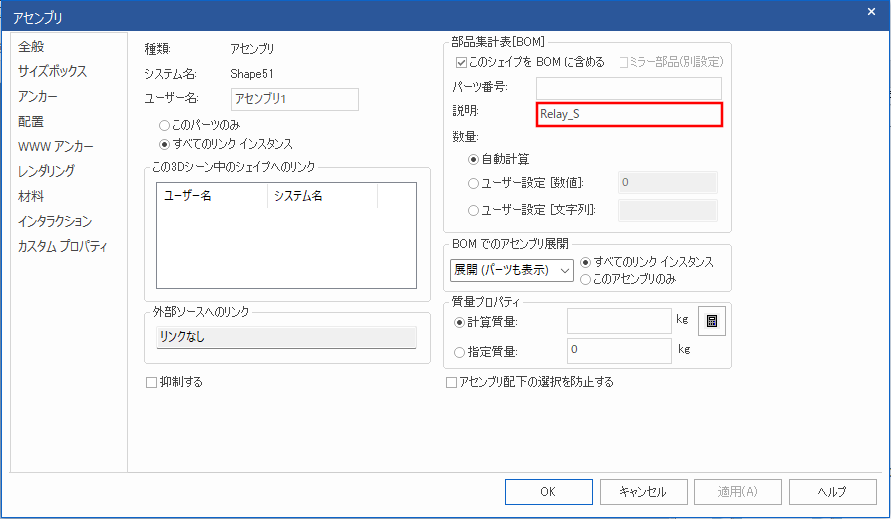Click the キャンセル button
The height and width of the screenshot is (519, 891).
click(x=643, y=492)
